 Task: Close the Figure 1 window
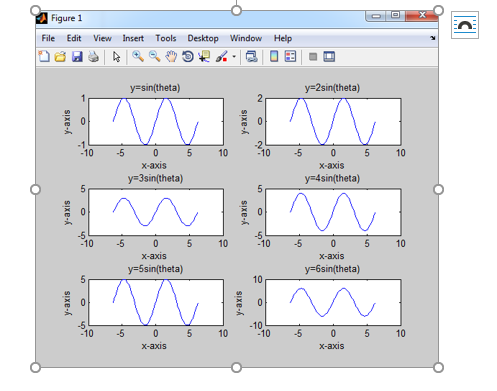pyautogui.click(x=422, y=15)
